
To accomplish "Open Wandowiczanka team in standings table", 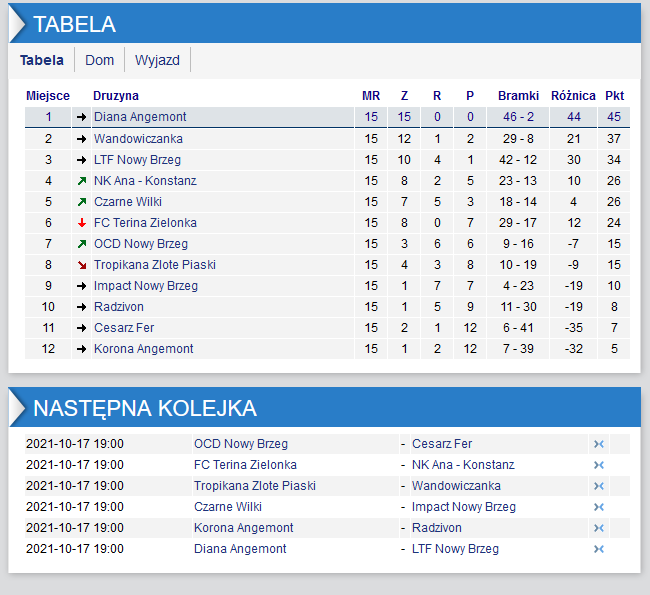I will click(138, 139).
